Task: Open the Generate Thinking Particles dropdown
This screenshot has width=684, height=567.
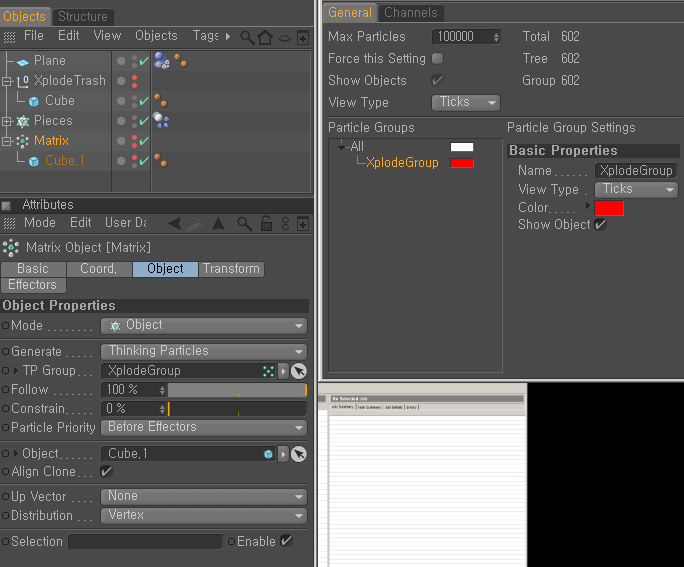Action: 204,352
